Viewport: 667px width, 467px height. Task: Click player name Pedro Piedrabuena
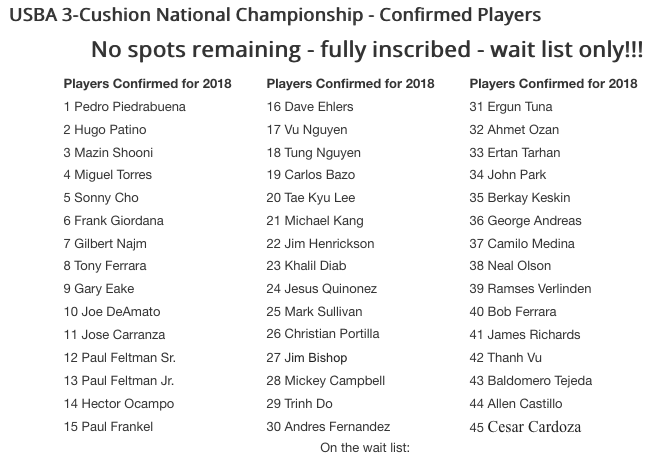pyautogui.click(x=130, y=107)
